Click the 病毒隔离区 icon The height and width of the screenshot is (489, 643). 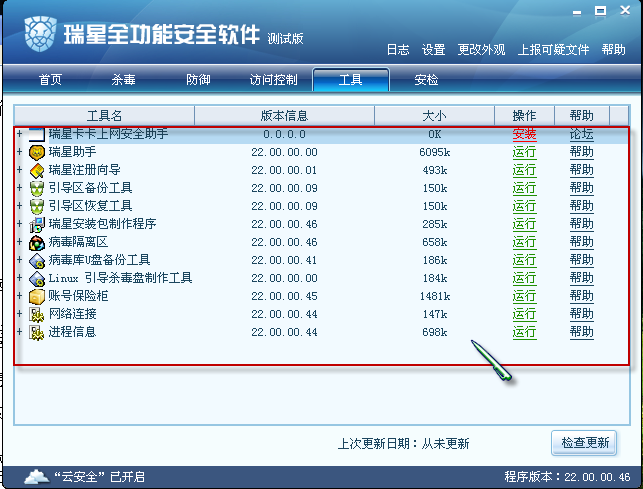pos(37,243)
